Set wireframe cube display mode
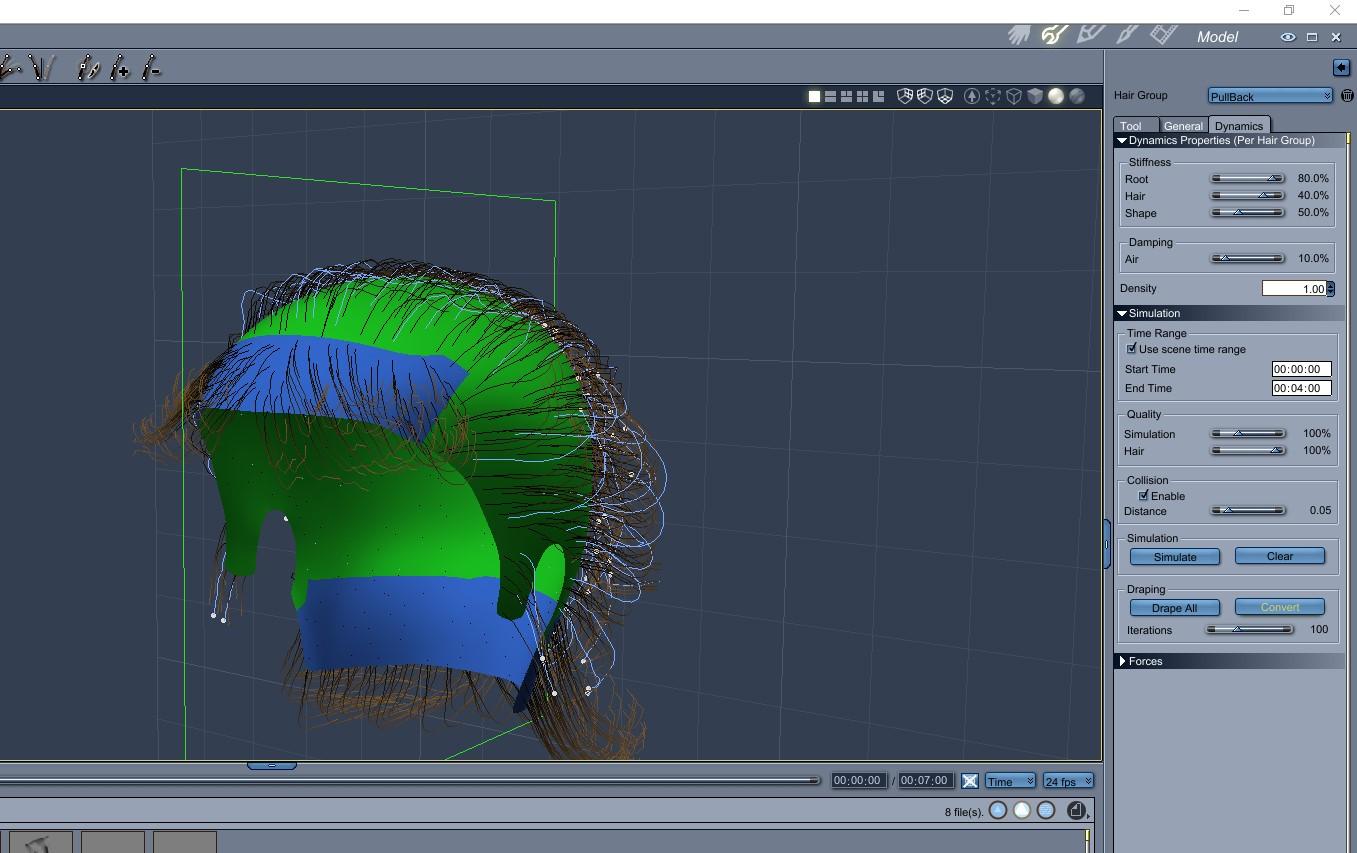The width and height of the screenshot is (1357, 853). (1014, 97)
